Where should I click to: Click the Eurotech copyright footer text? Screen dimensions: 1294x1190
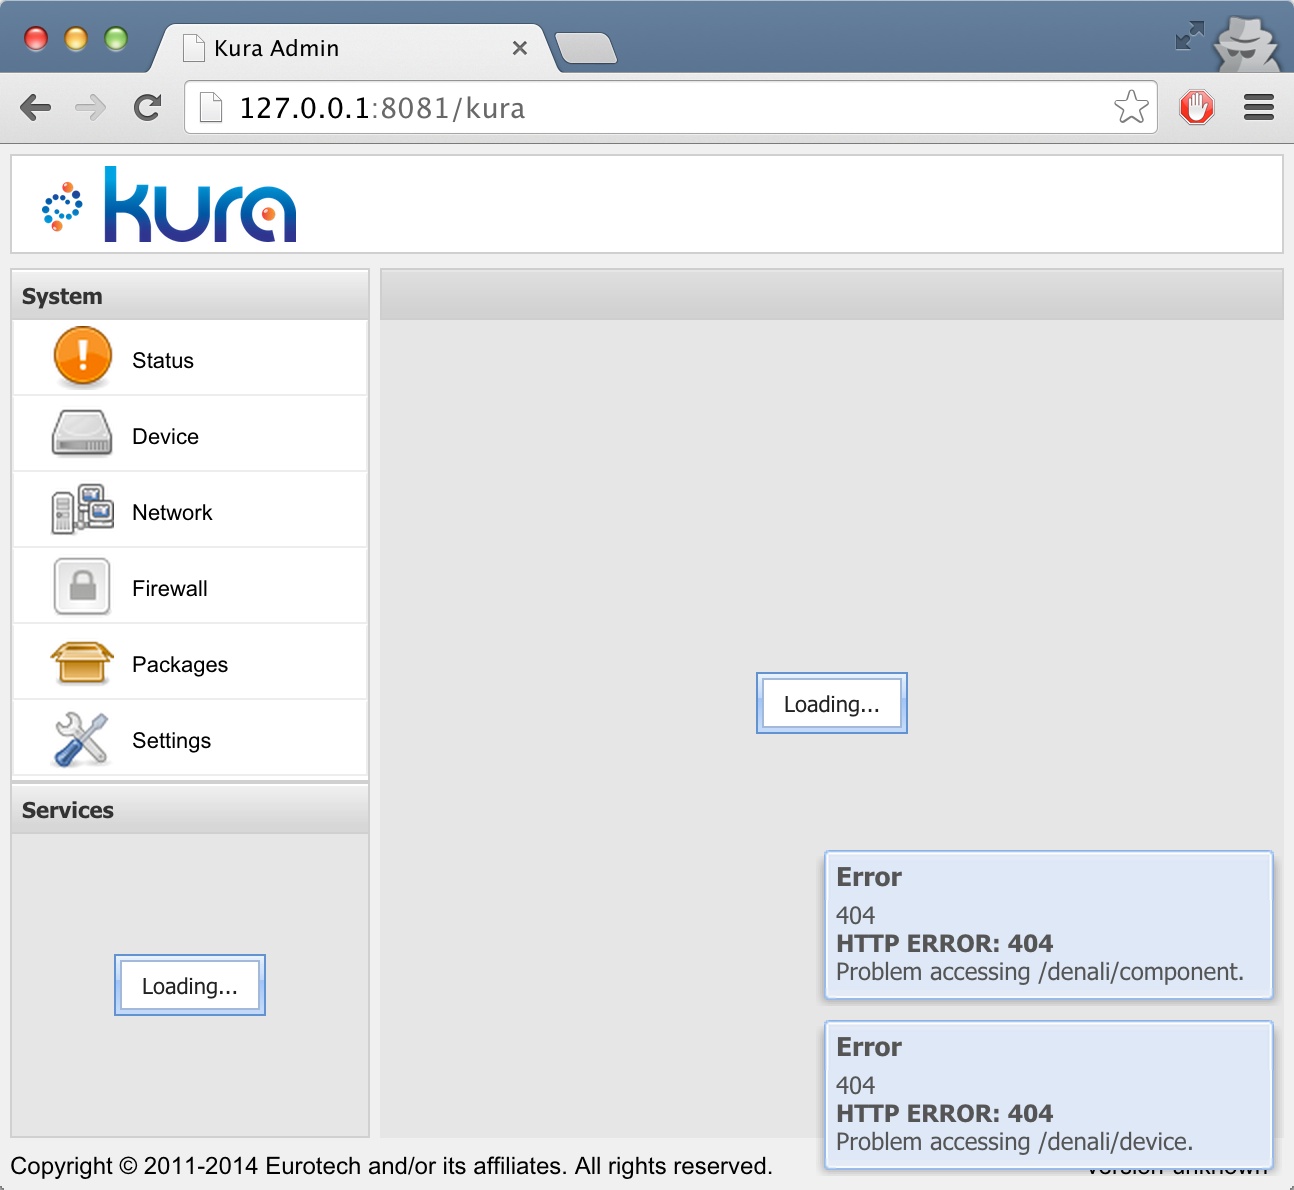tap(391, 1166)
